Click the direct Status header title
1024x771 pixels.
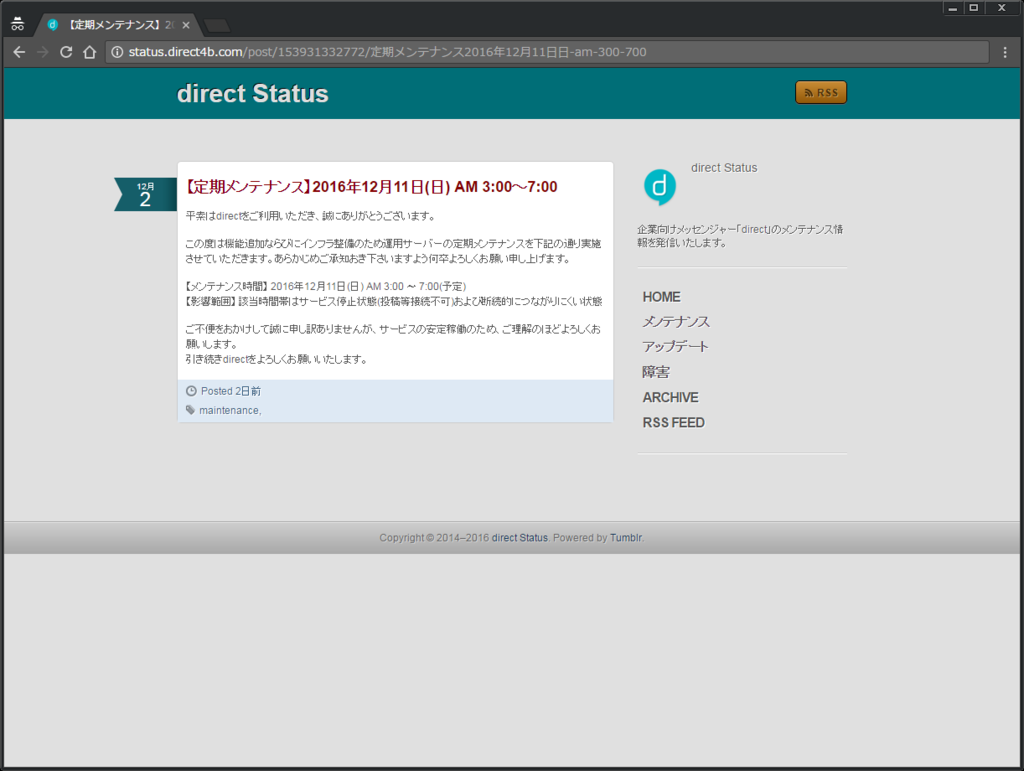tap(253, 93)
